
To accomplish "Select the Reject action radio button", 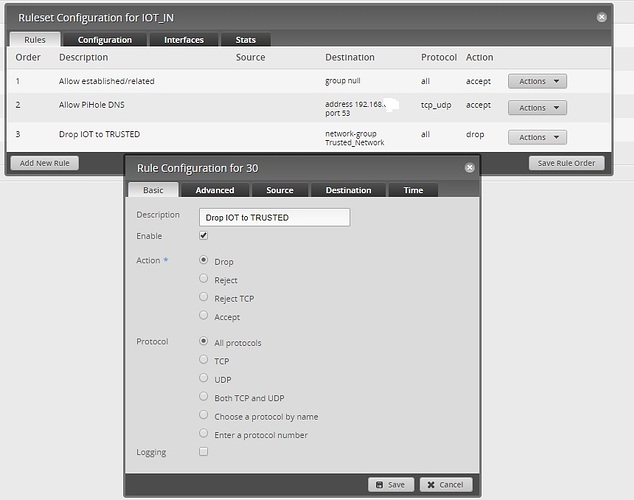I will click(x=203, y=278).
